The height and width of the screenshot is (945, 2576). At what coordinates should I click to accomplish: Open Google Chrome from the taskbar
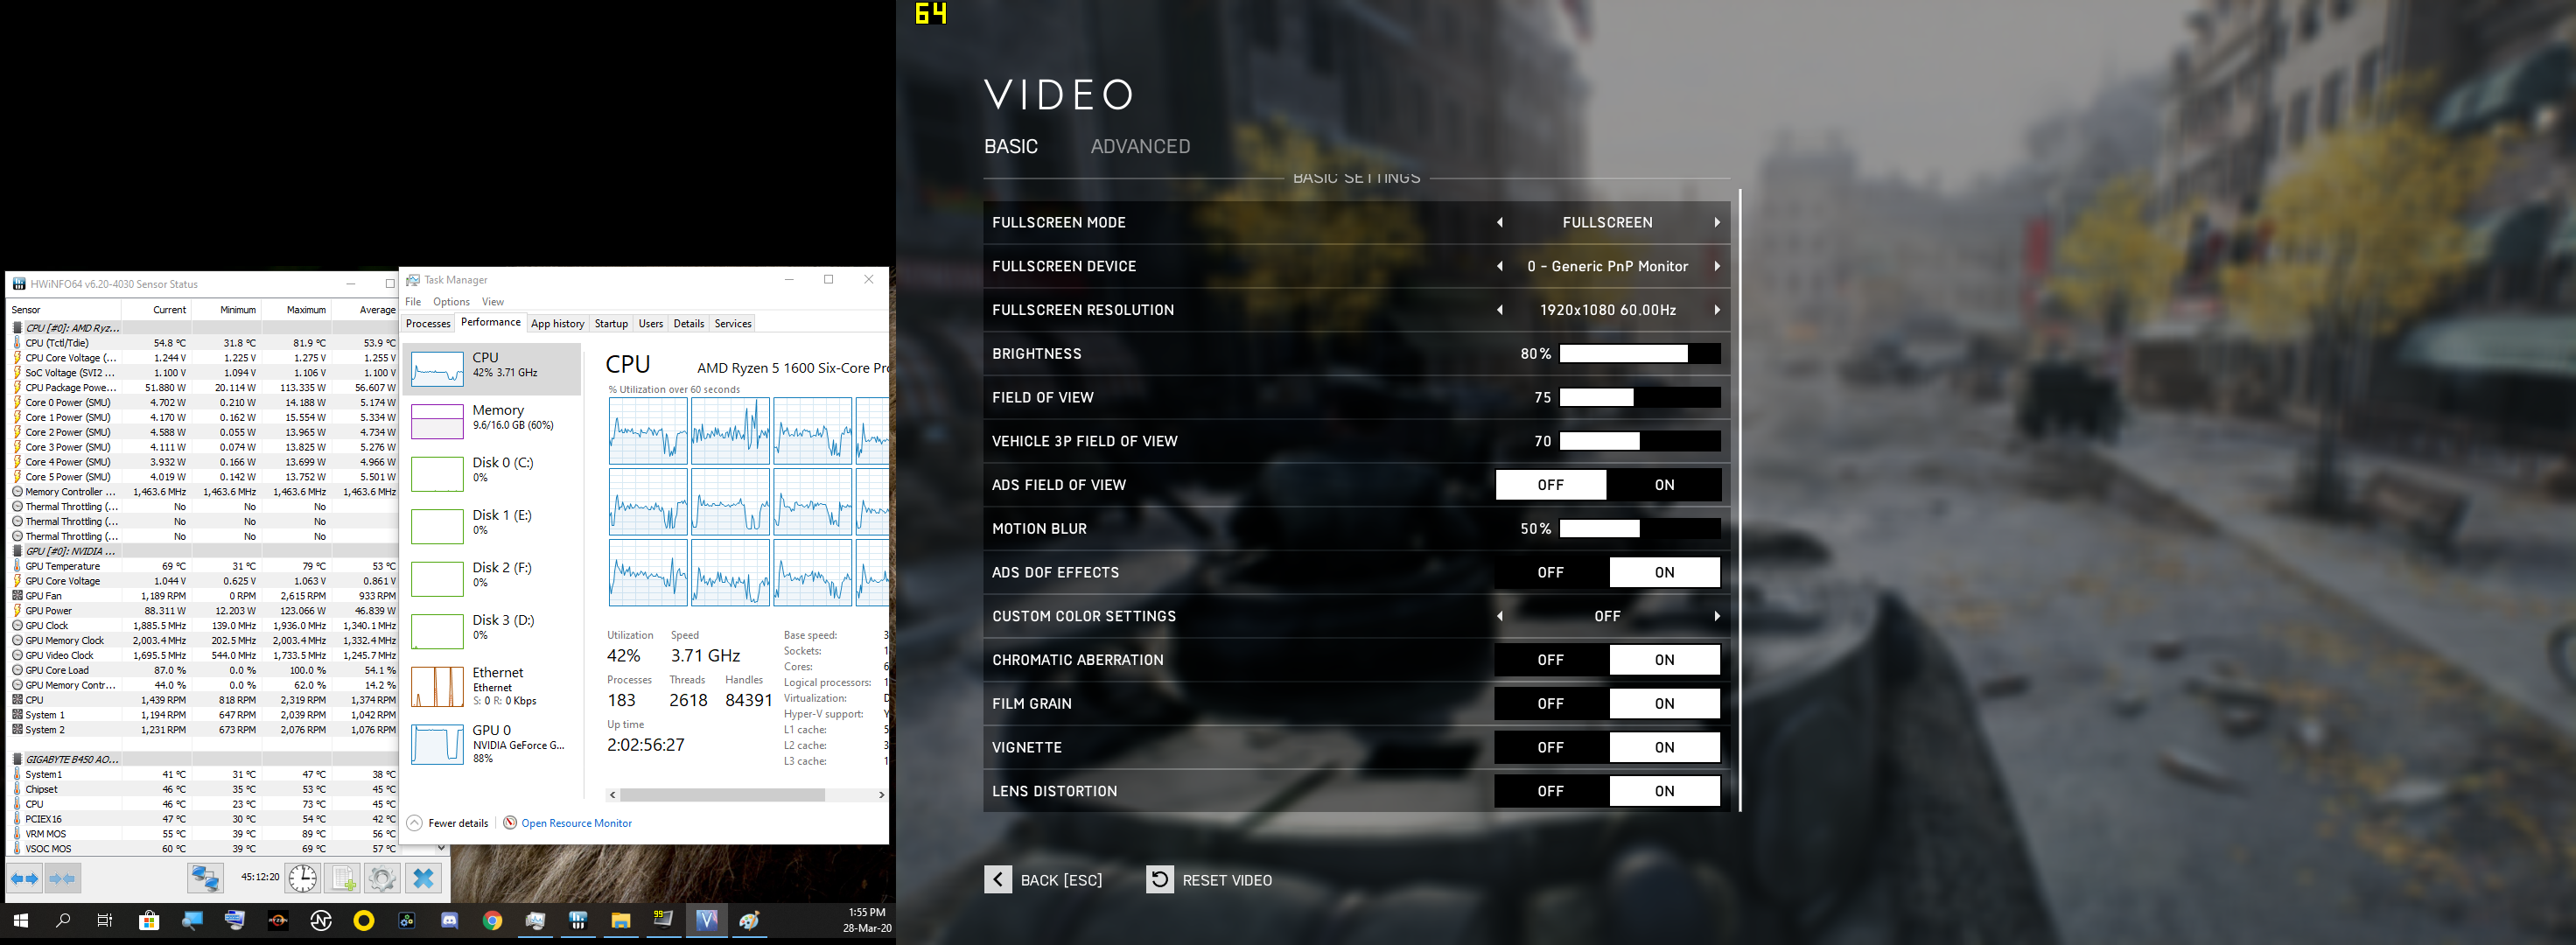(x=492, y=920)
